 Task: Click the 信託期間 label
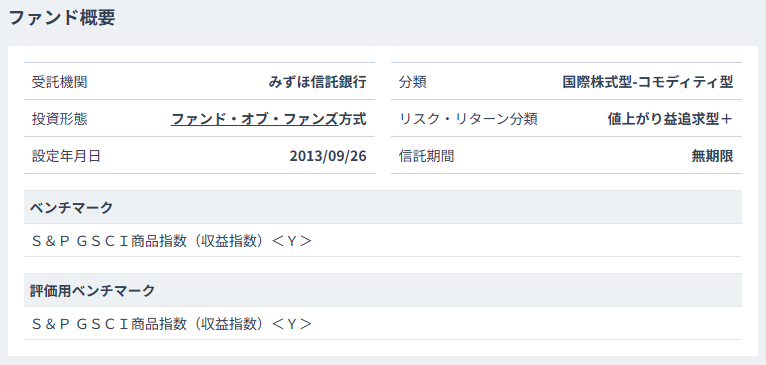[x=426, y=156]
